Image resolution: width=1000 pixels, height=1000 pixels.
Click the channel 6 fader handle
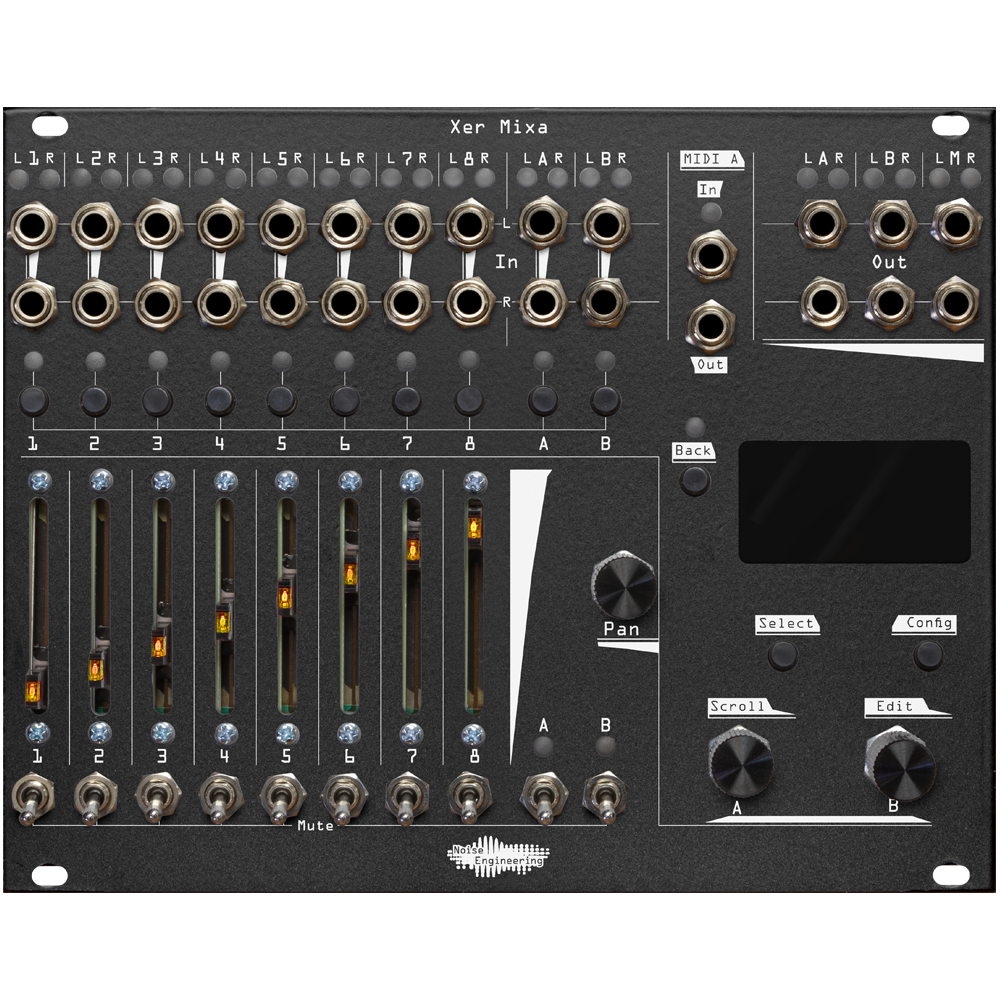click(x=350, y=574)
